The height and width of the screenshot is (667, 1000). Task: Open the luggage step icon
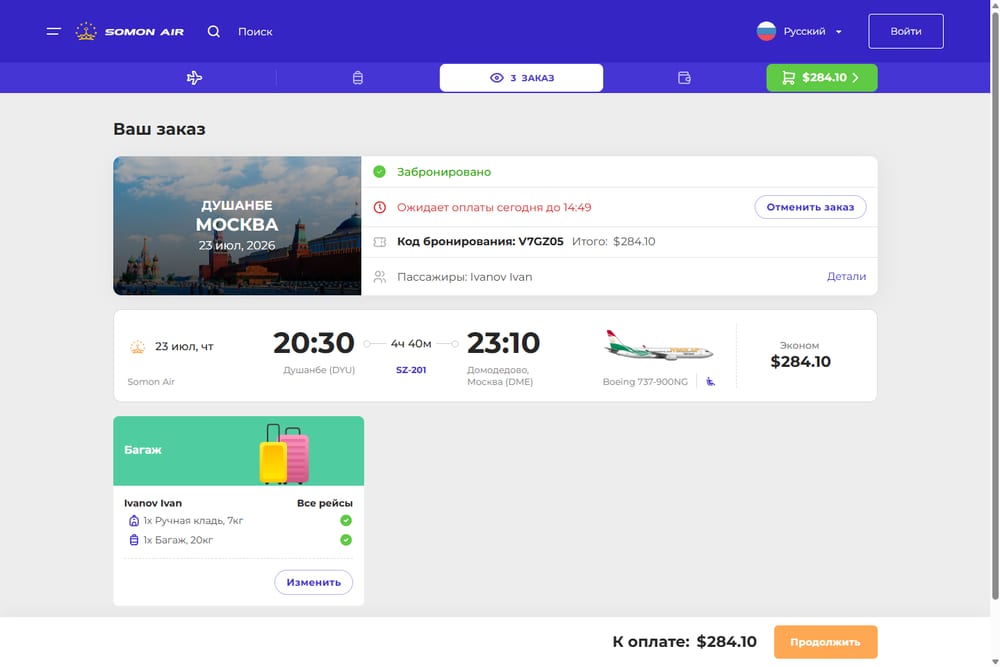pyautogui.click(x=358, y=78)
